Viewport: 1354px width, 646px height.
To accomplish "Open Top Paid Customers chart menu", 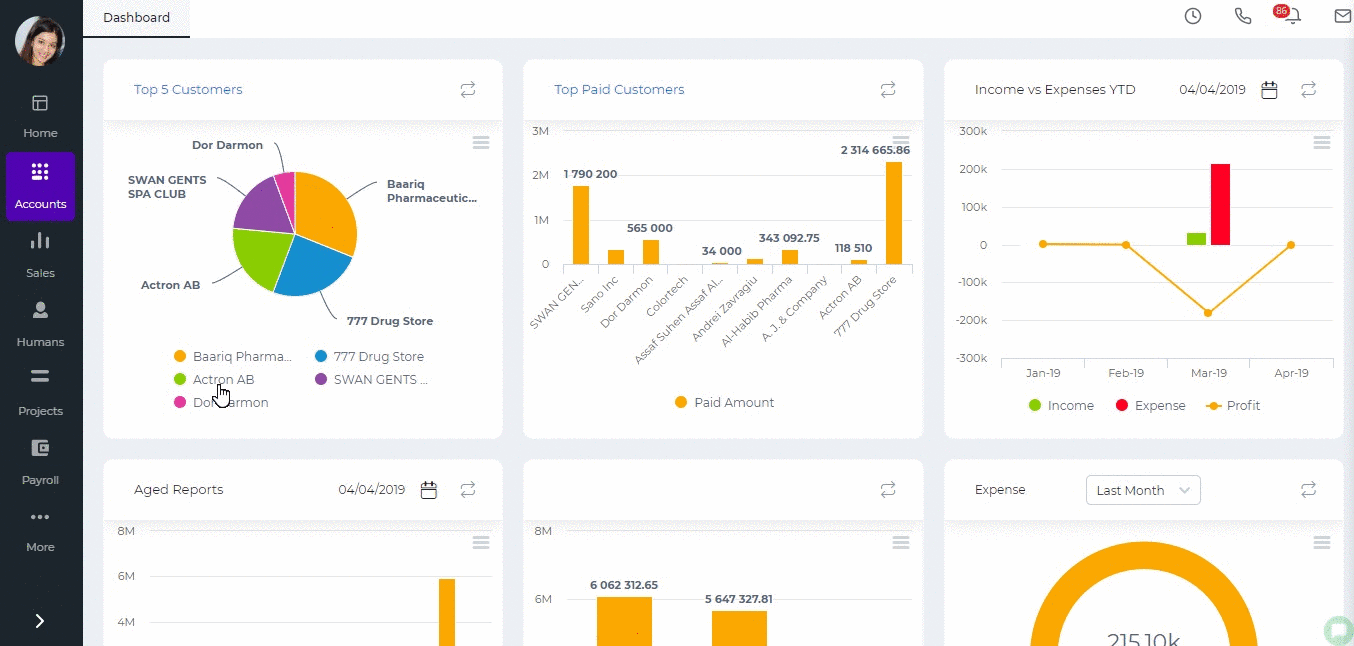I will click(x=901, y=143).
